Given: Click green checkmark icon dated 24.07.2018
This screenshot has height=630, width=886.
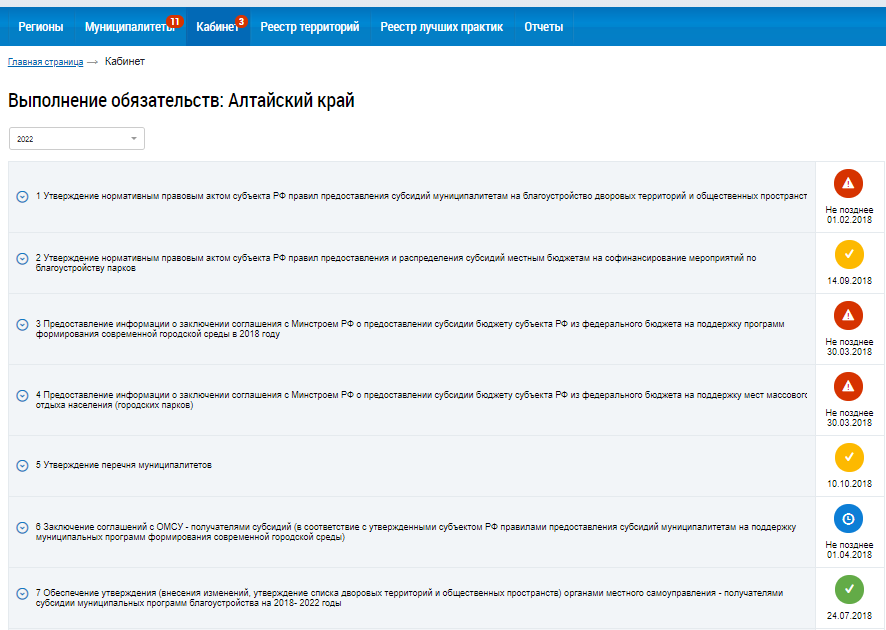Looking at the screenshot, I should coord(848,589).
